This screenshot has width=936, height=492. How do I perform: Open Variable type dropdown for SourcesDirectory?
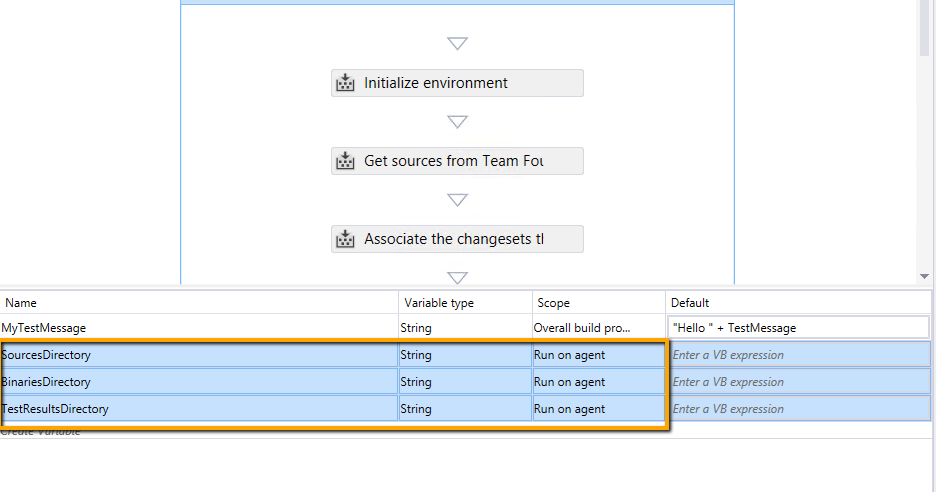point(464,355)
